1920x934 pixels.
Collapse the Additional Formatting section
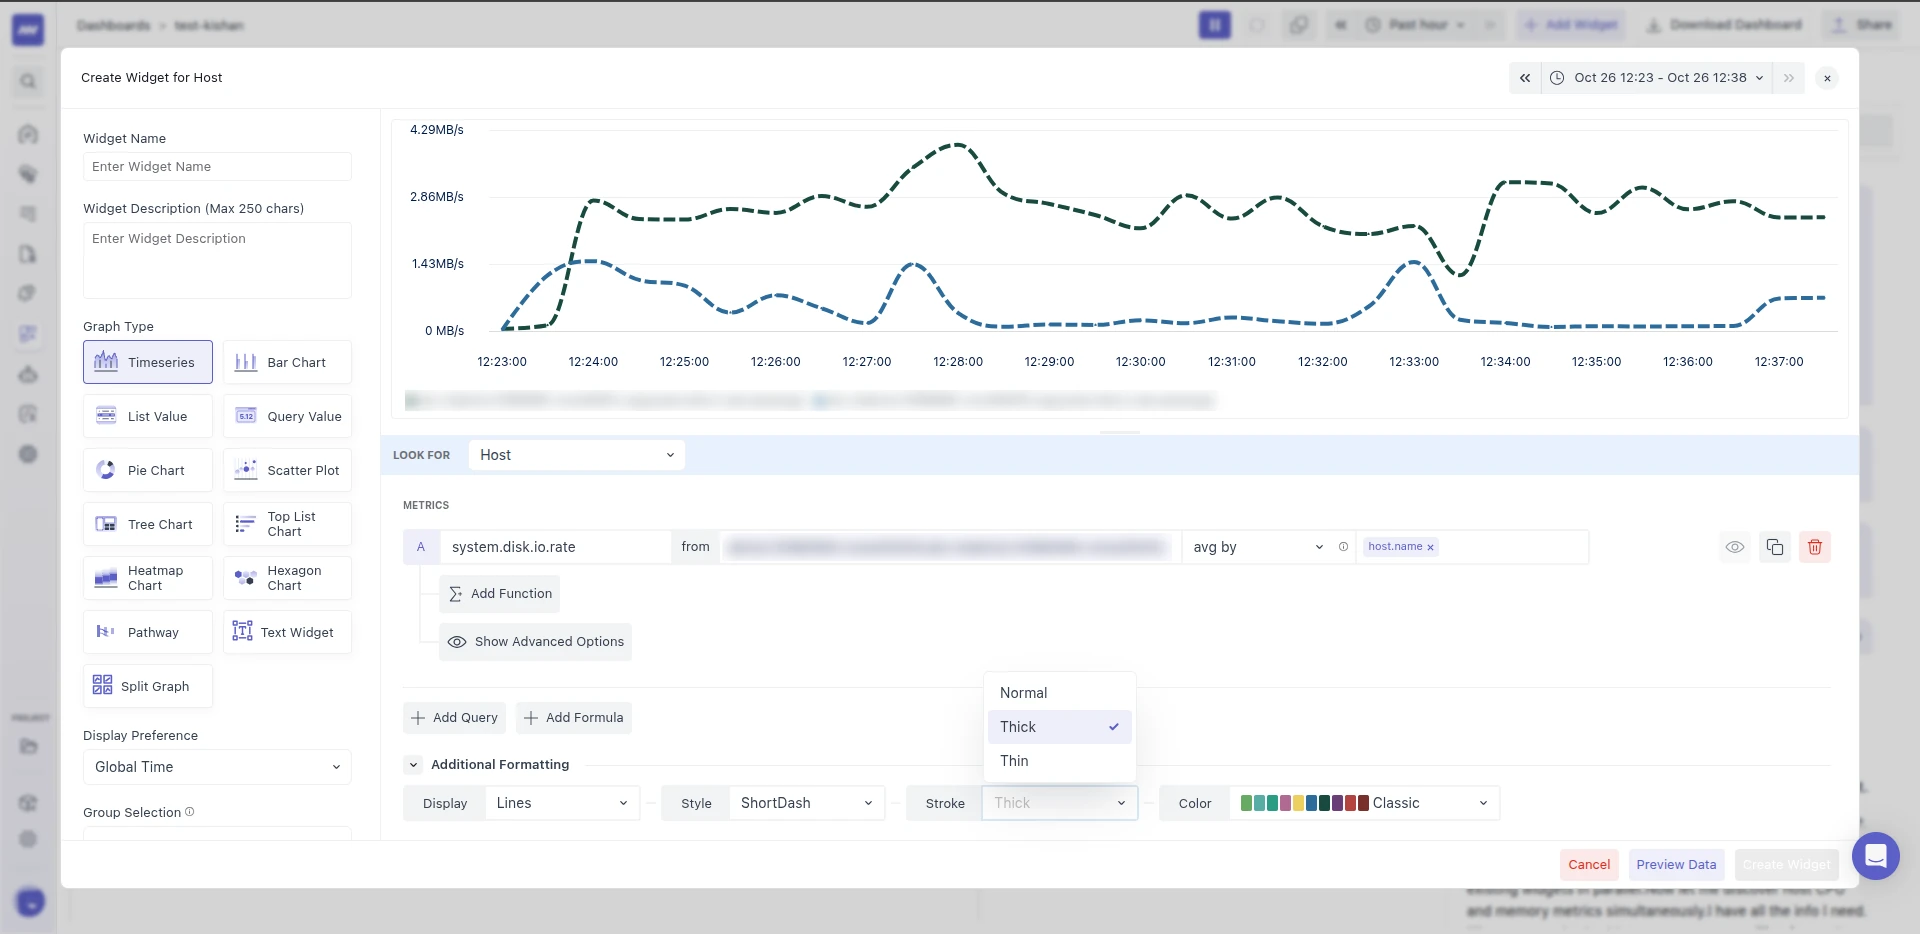(x=413, y=765)
